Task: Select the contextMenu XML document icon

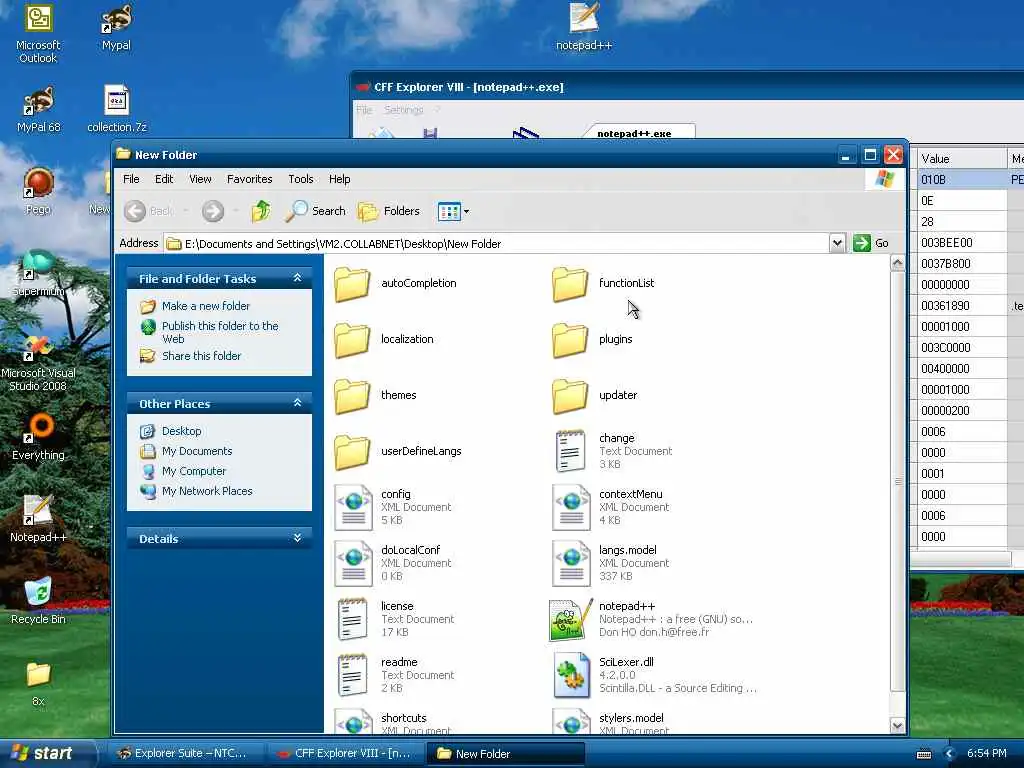Action: click(571, 507)
